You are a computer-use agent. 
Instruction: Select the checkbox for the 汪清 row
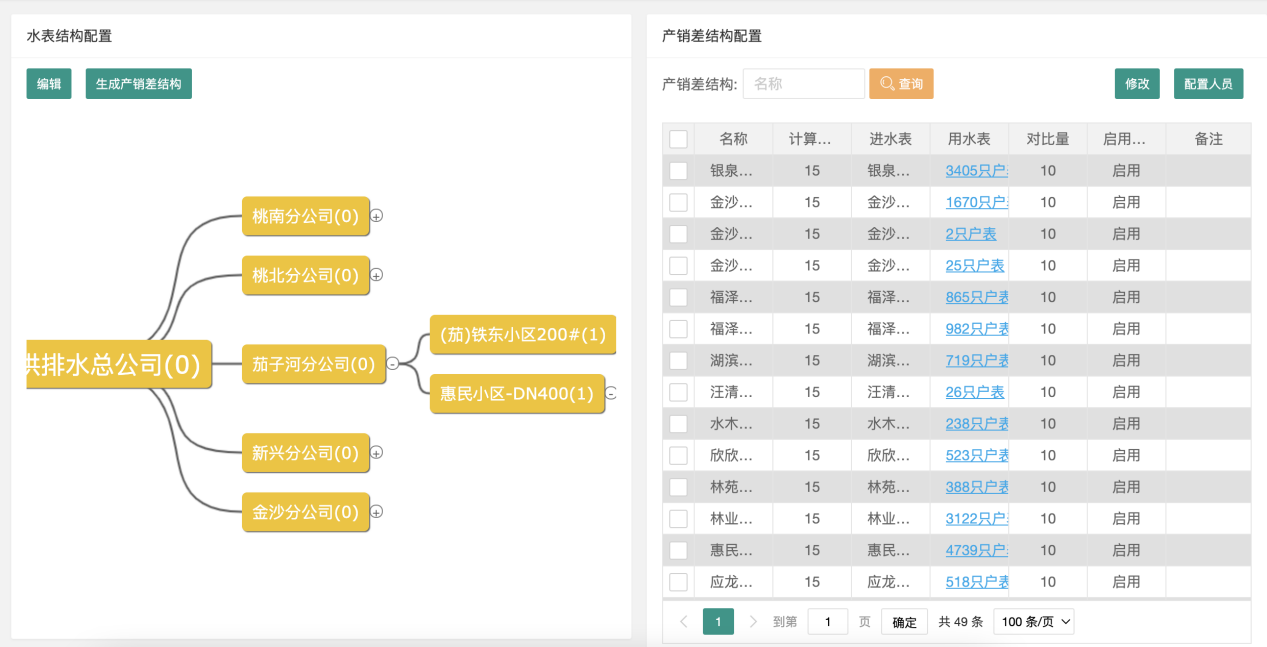pyautogui.click(x=678, y=392)
